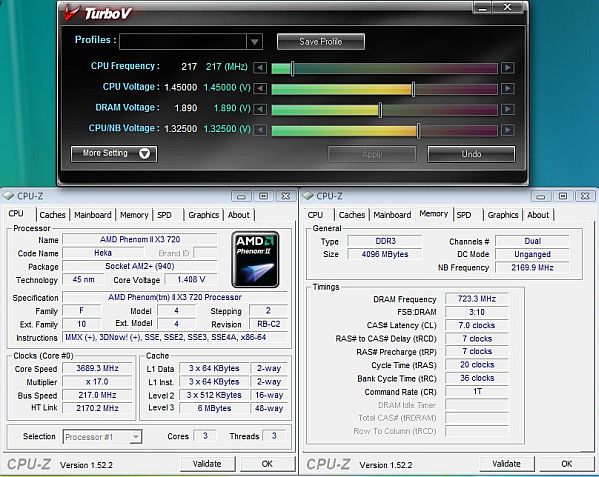This screenshot has height=477, width=599.
Task: Click the CAS# Latency value 7.0 clocks
Action: (477, 325)
